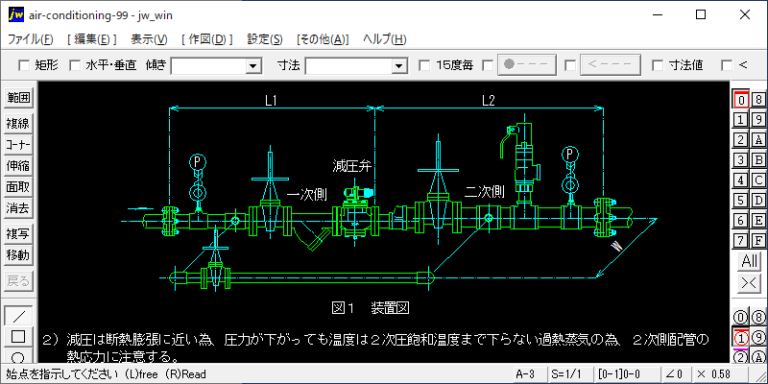Open the ファイル(F) menu
Viewport: 768px width, 384px height.
31,39
